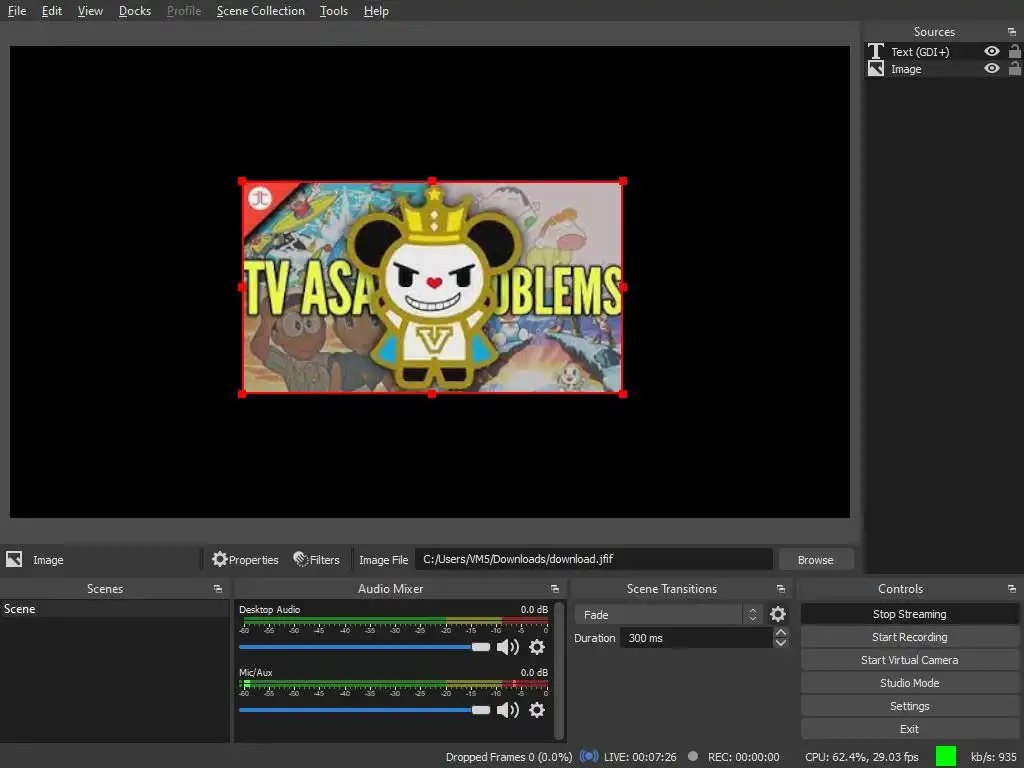The image size is (1024, 768).
Task: Click the Exit button
Action: 909,729
